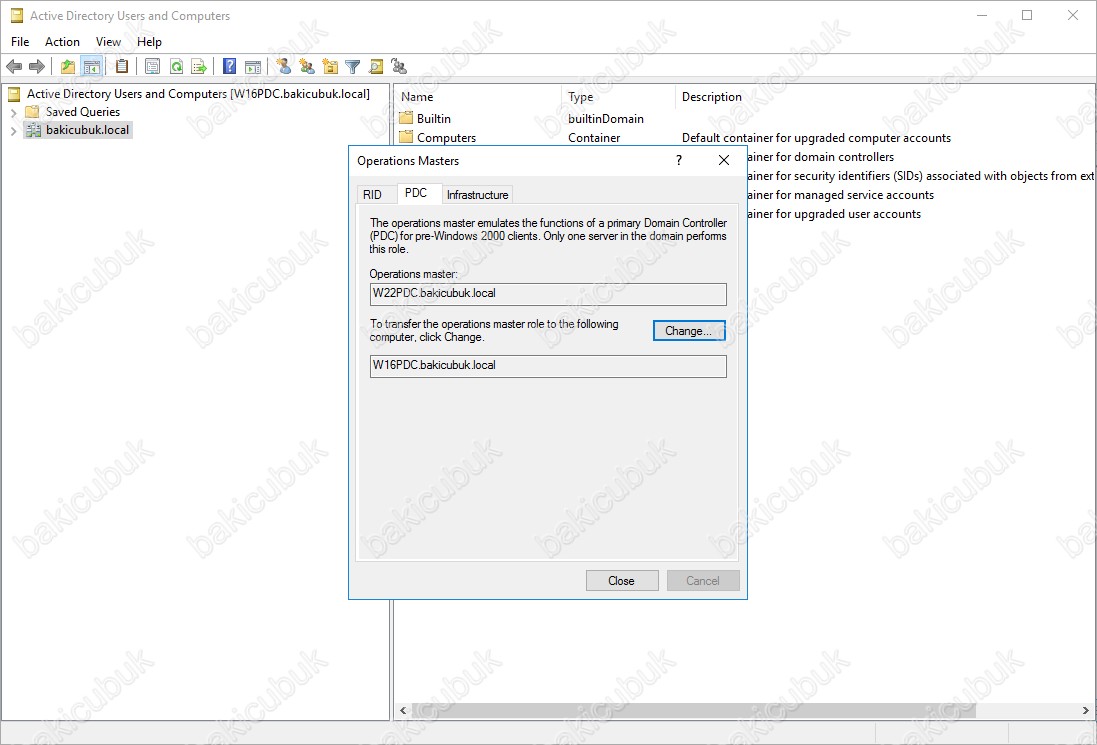This screenshot has width=1097, height=745.
Task: Click the Builtin folder icon
Action: click(406, 118)
